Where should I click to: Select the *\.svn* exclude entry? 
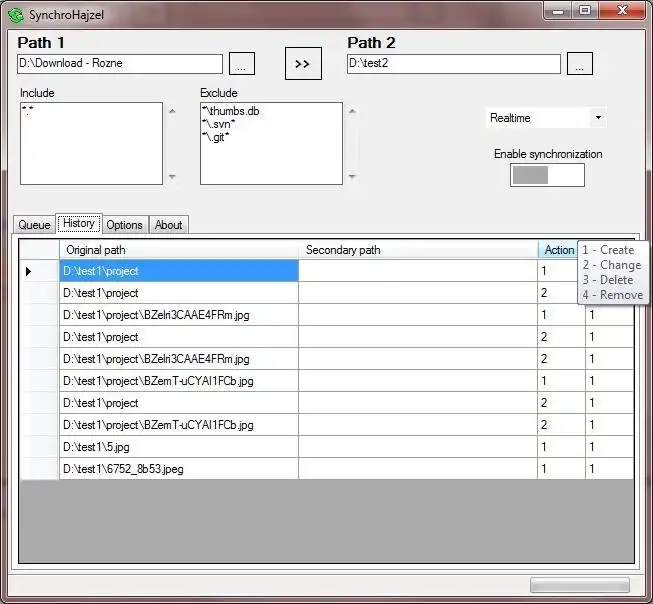pos(219,124)
